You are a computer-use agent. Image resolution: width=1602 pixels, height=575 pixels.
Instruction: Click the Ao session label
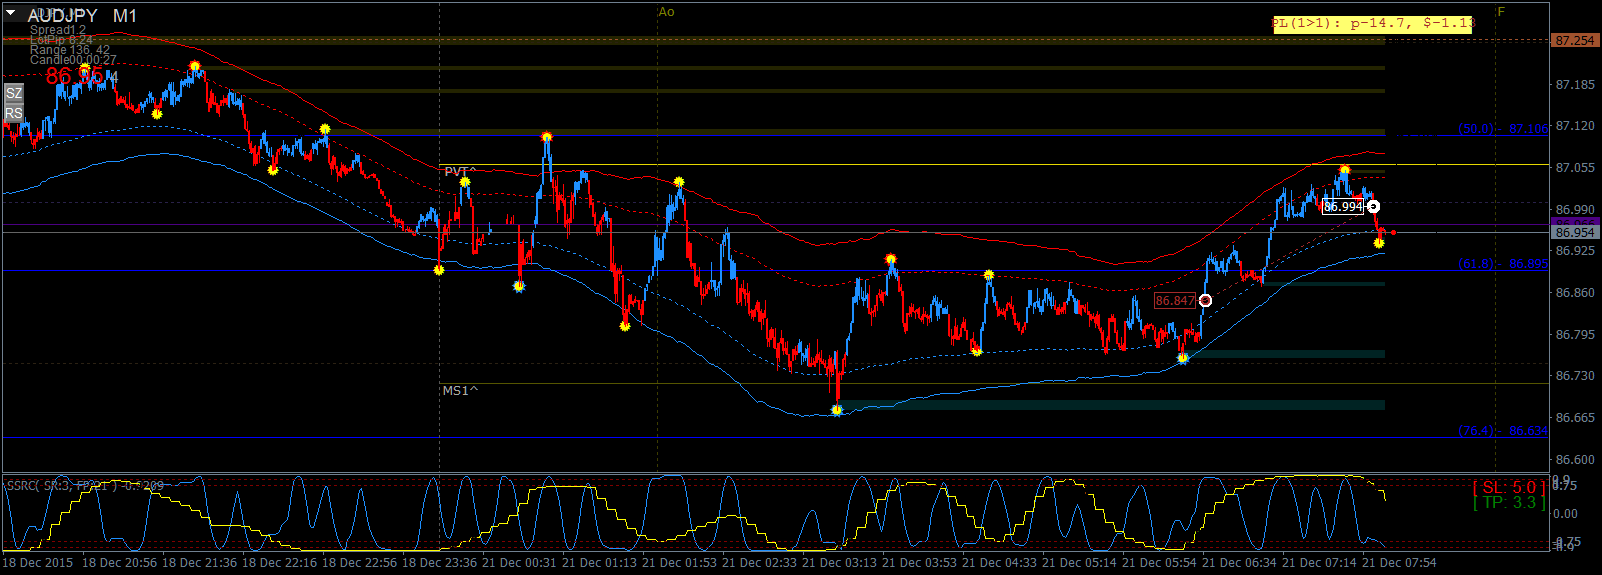pos(667,12)
